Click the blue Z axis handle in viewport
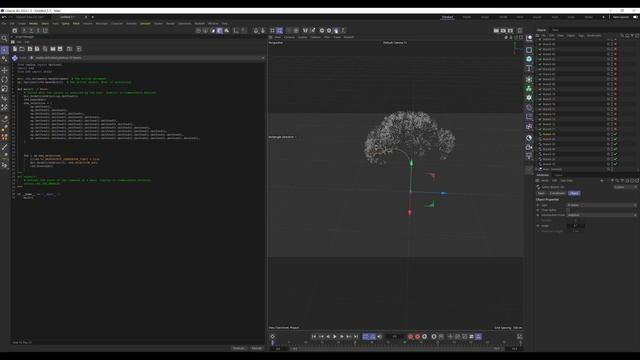 click(x=444, y=193)
